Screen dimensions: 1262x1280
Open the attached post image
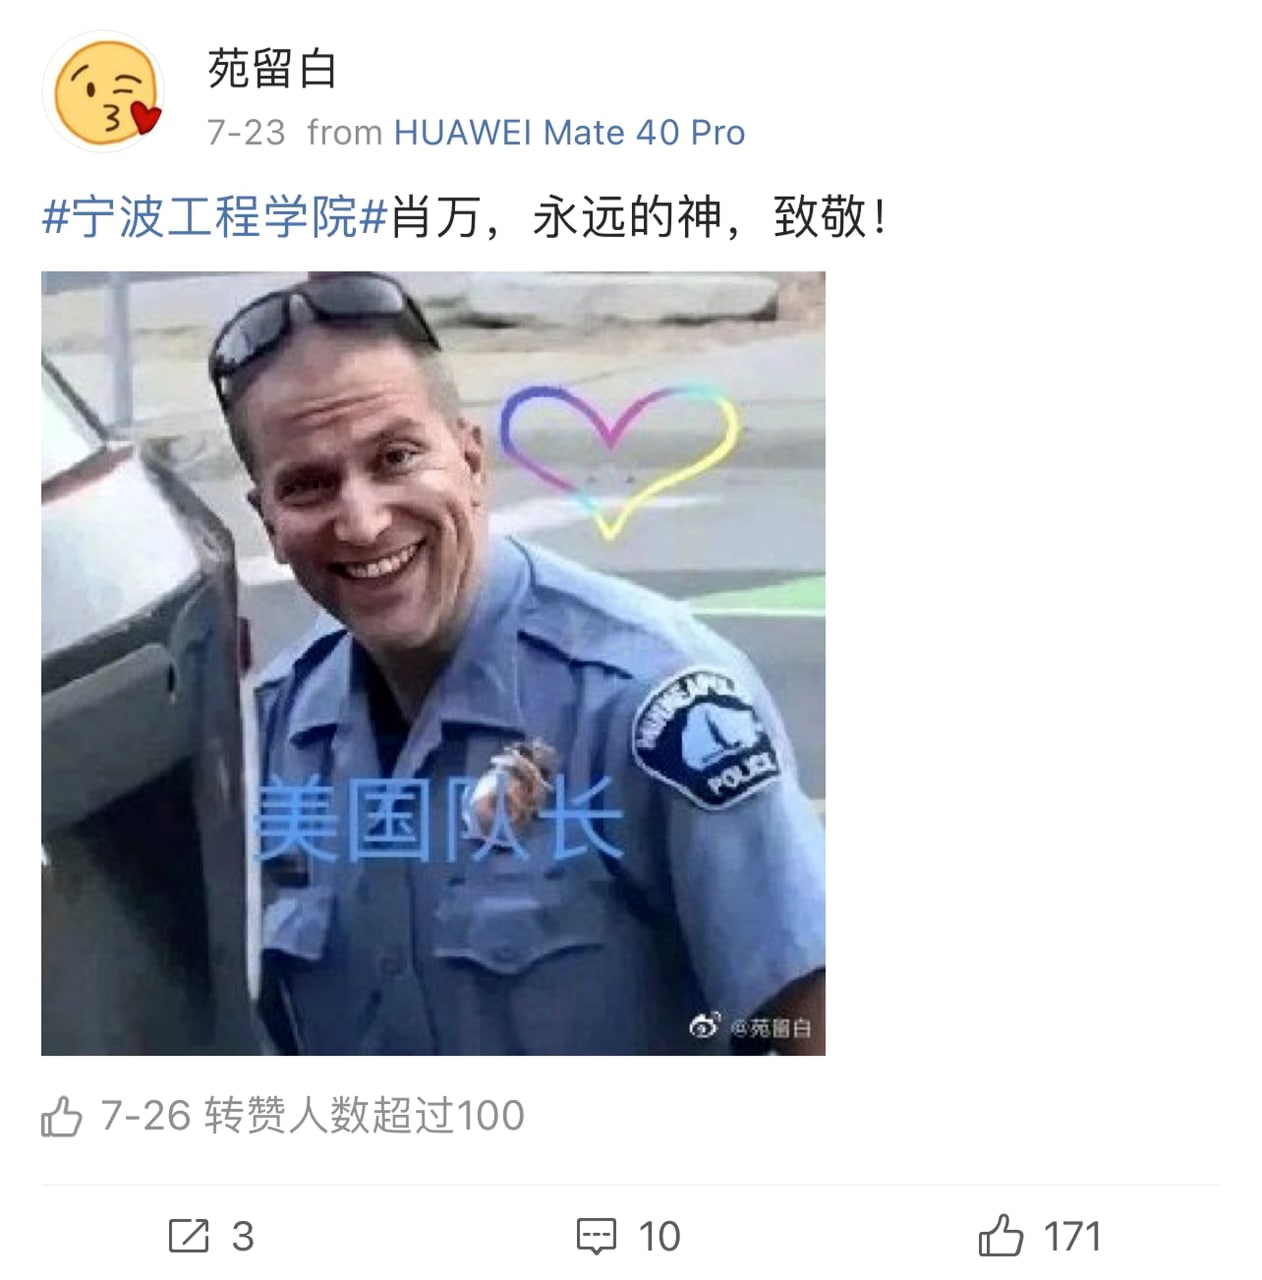tap(433, 663)
